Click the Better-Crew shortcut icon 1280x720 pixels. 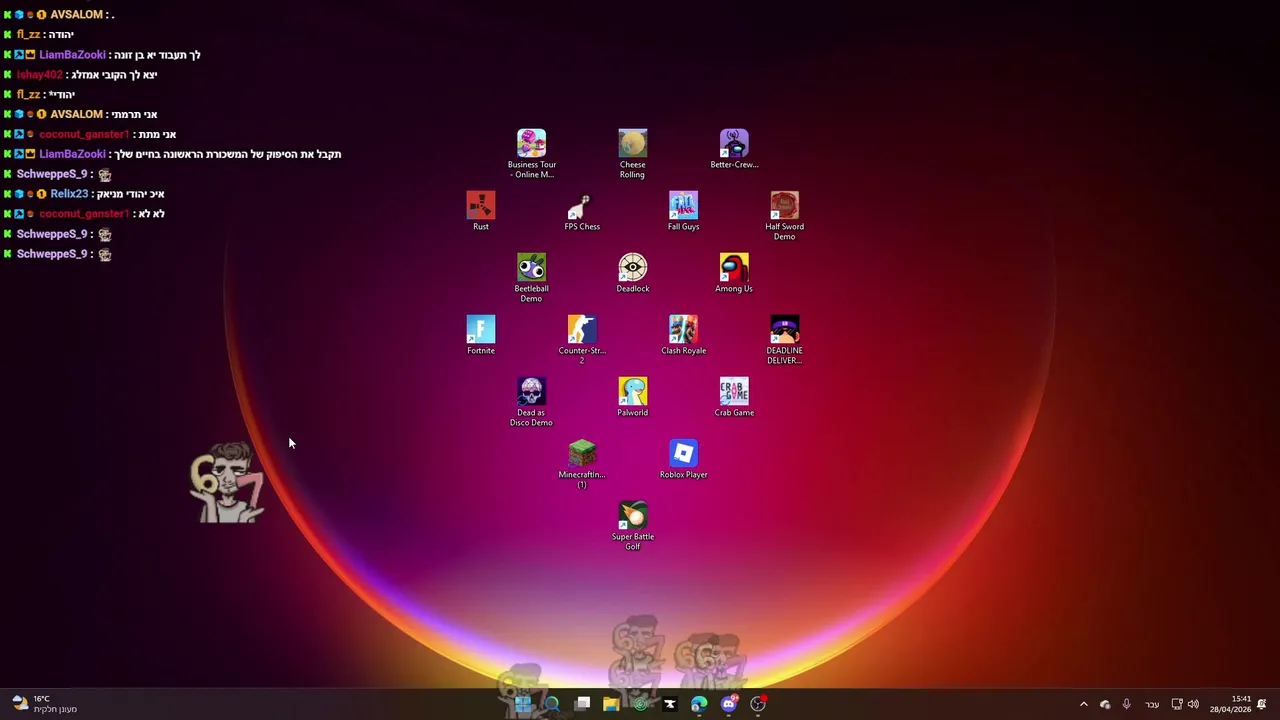coord(734,149)
